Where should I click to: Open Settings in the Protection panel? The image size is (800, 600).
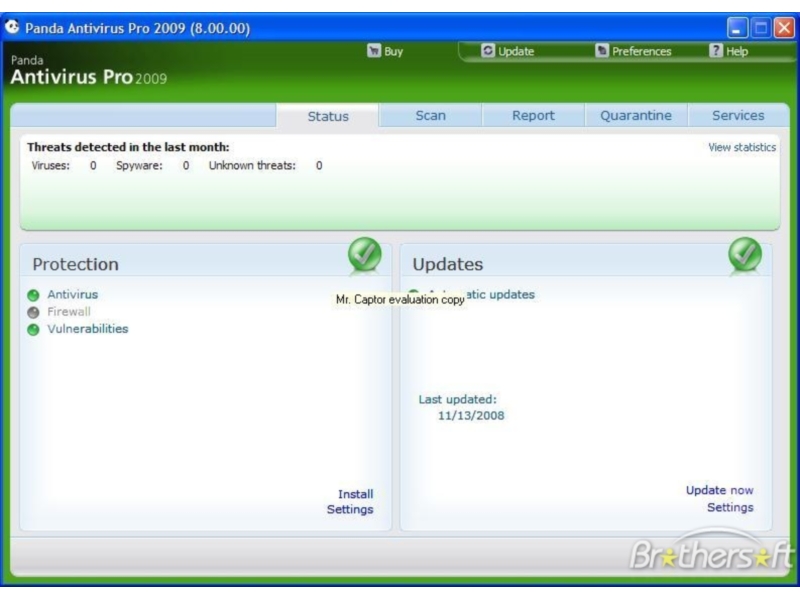tap(350, 509)
